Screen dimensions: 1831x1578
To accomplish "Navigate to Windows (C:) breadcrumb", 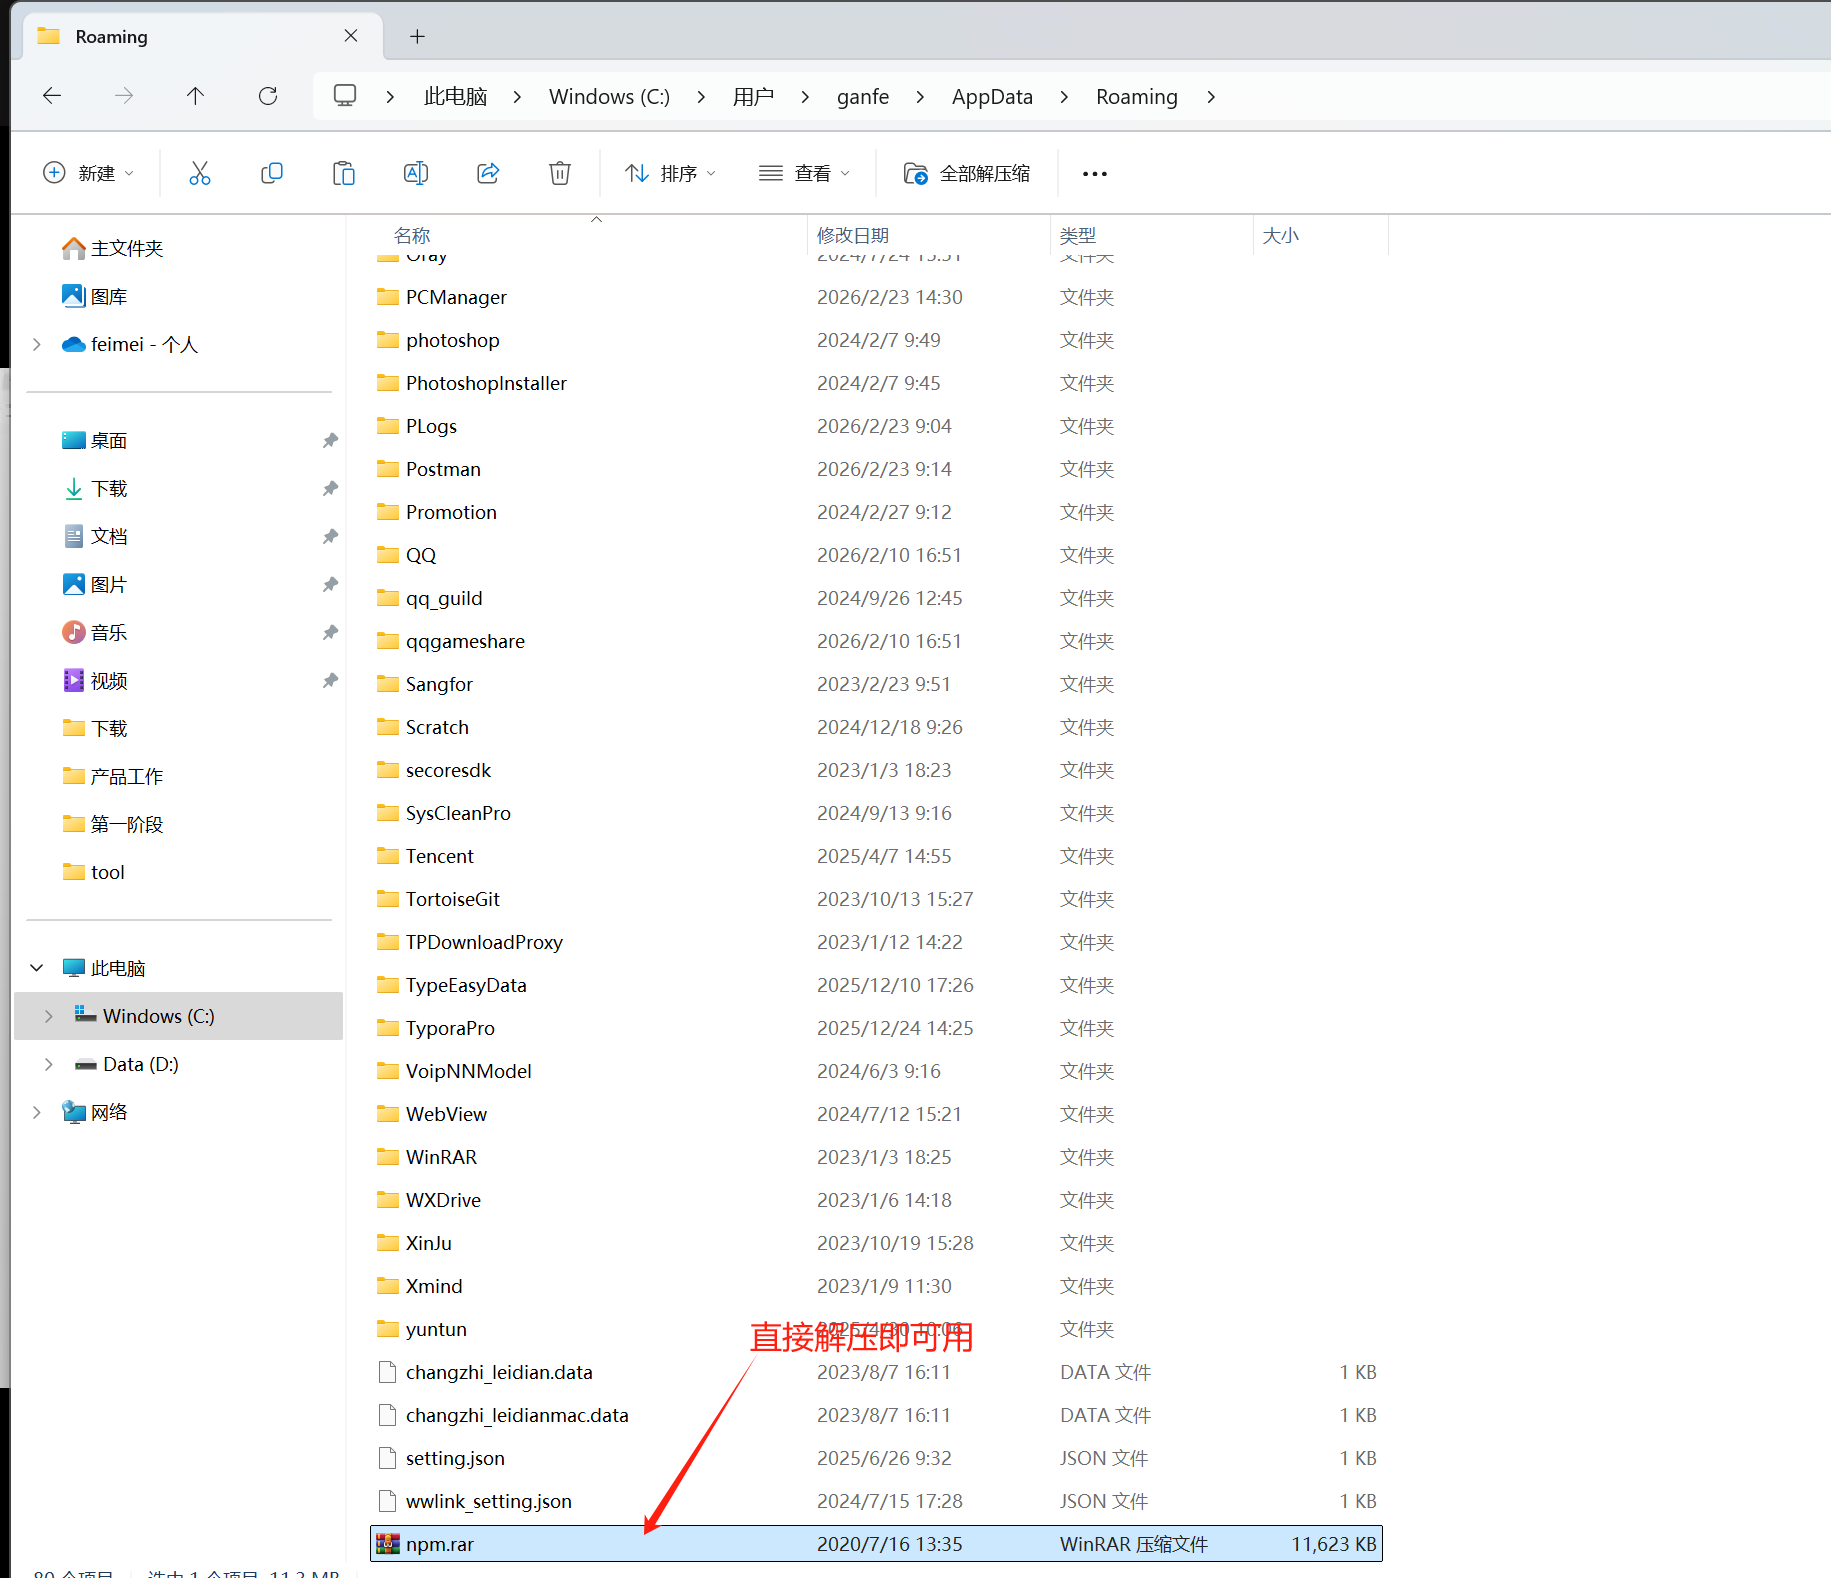I will click(609, 97).
